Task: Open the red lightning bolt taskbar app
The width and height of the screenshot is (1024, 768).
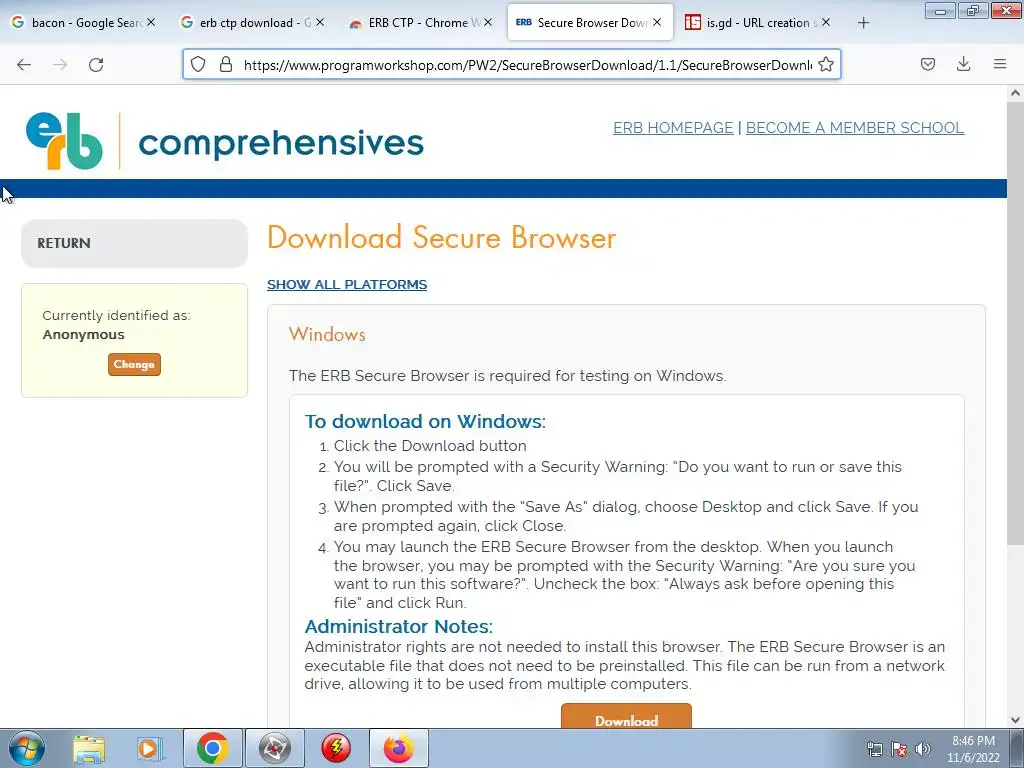Action: pos(336,748)
